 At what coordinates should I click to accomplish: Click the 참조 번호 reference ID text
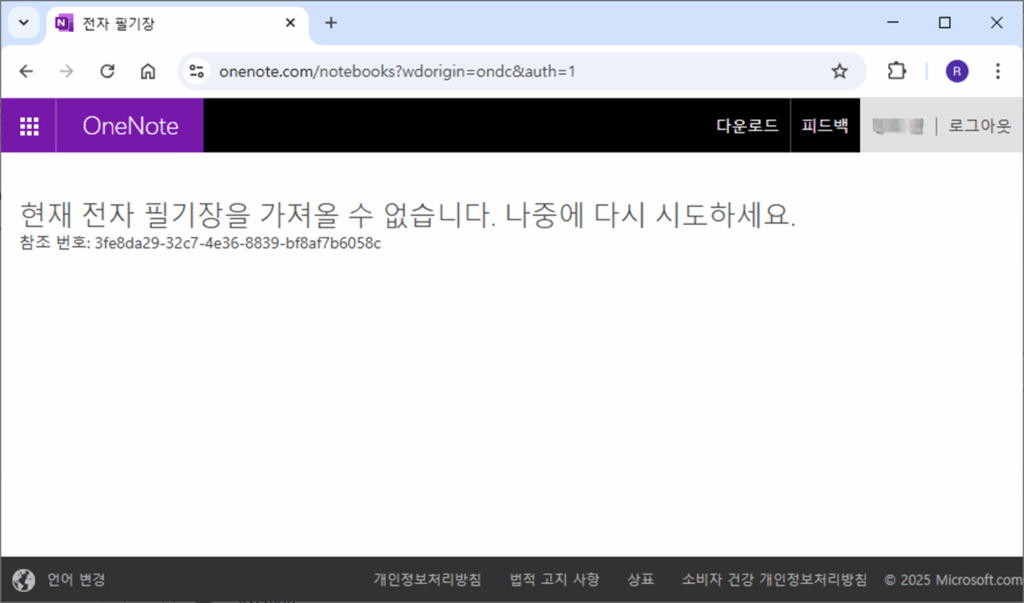click(200, 243)
